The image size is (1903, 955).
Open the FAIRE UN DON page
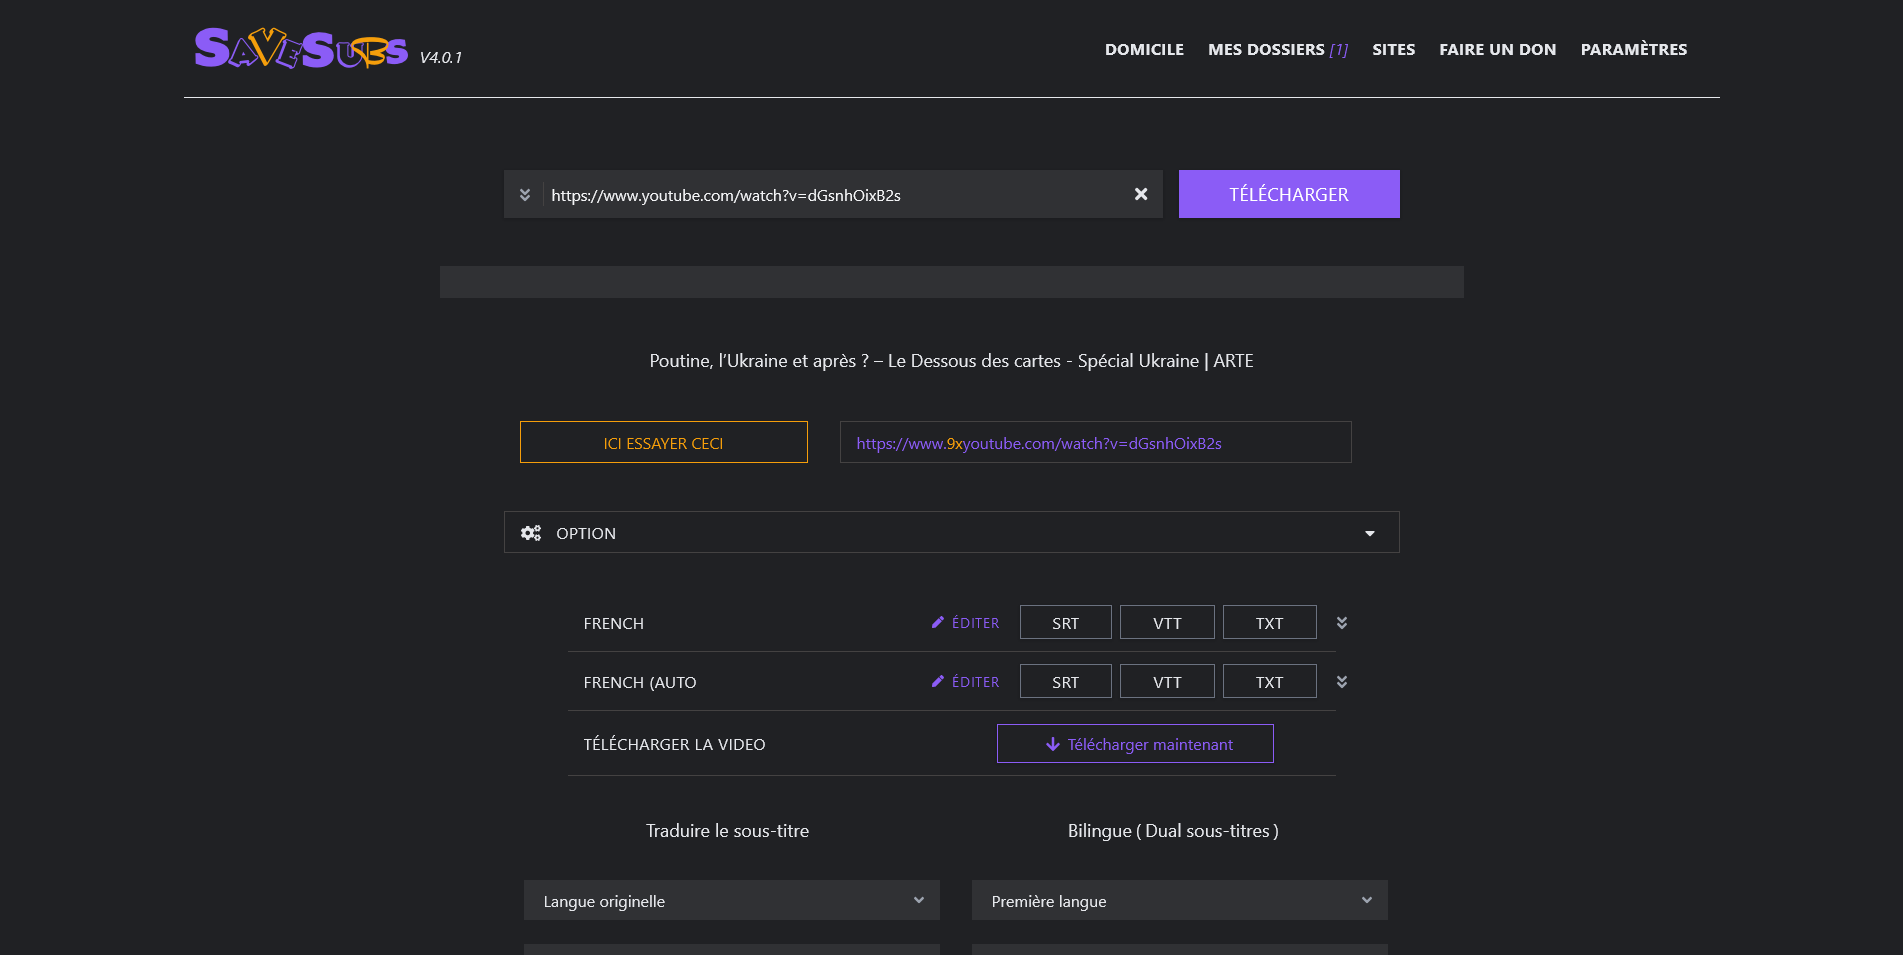pos(1497,49)
